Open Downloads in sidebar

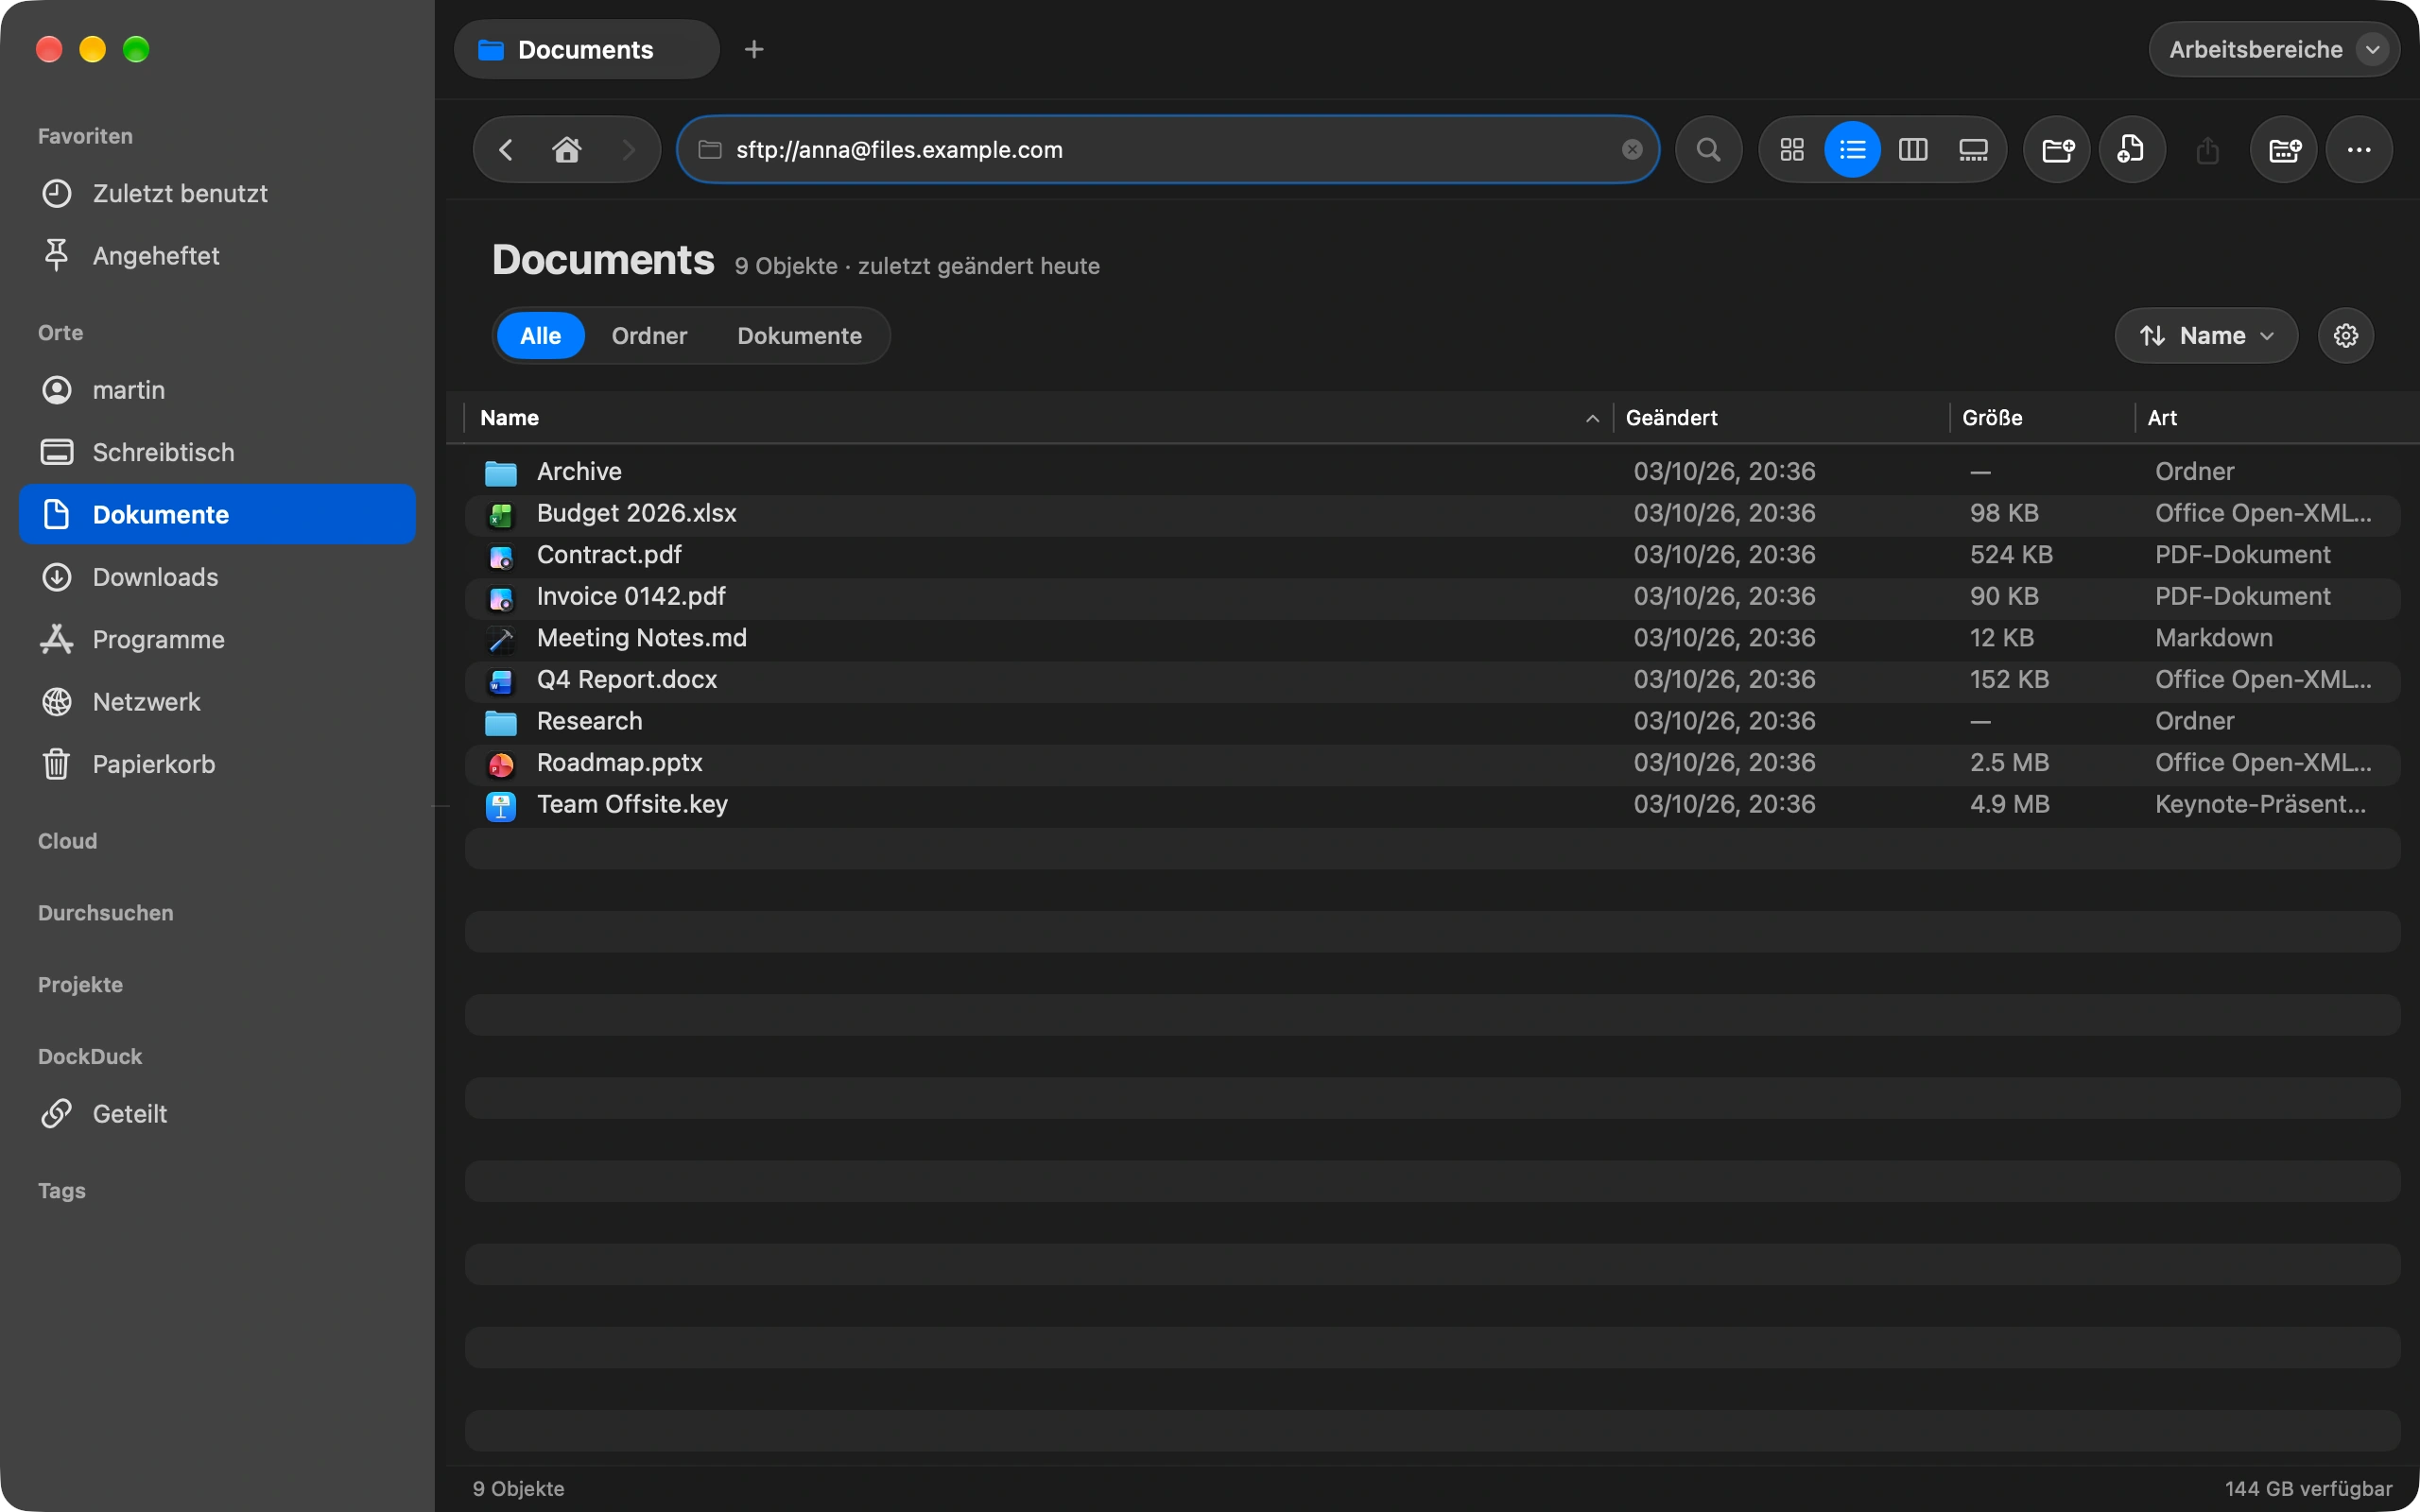217,577
